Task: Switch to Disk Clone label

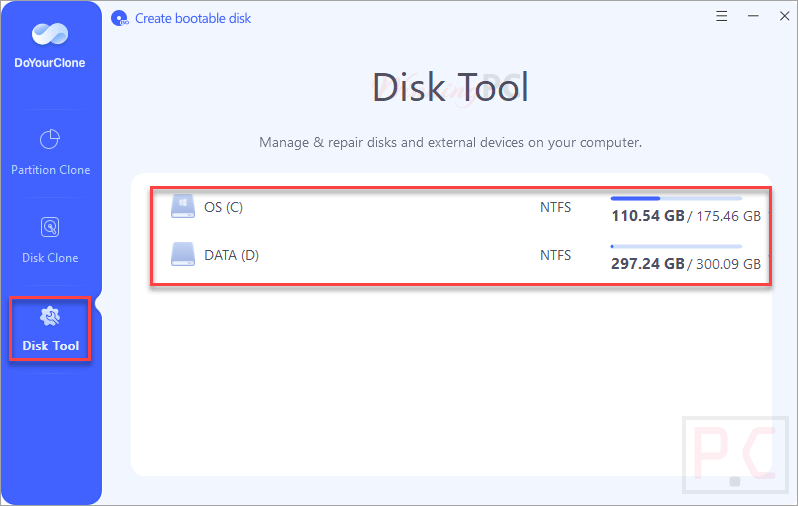Action: (x=50, y=258)
